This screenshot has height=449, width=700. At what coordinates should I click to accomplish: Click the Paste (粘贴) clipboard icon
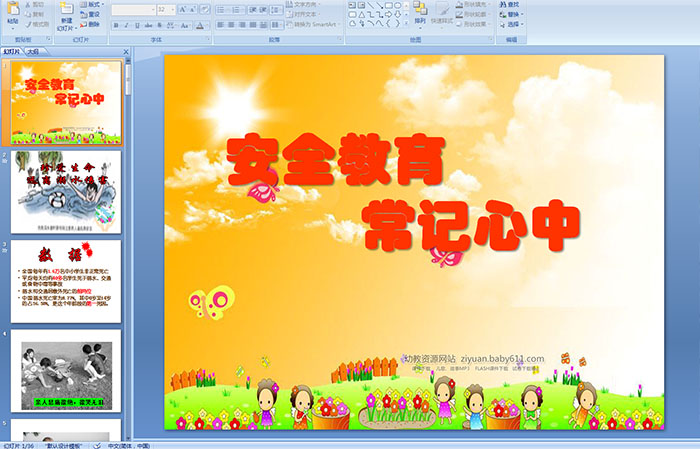pyautogui.click(x=13, y=8)
